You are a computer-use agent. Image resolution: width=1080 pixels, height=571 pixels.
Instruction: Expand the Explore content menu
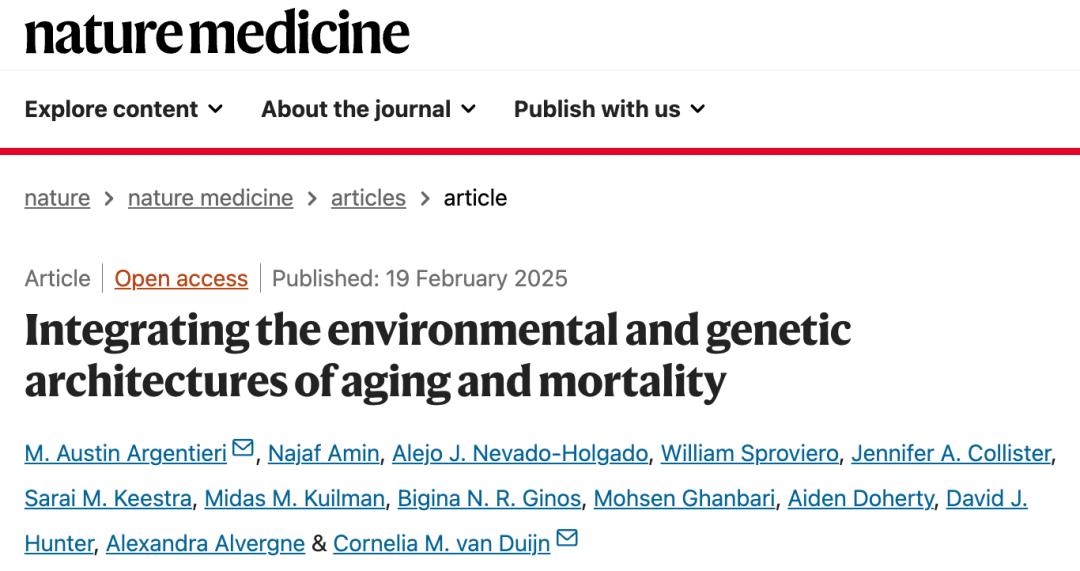tap(124, 109)
